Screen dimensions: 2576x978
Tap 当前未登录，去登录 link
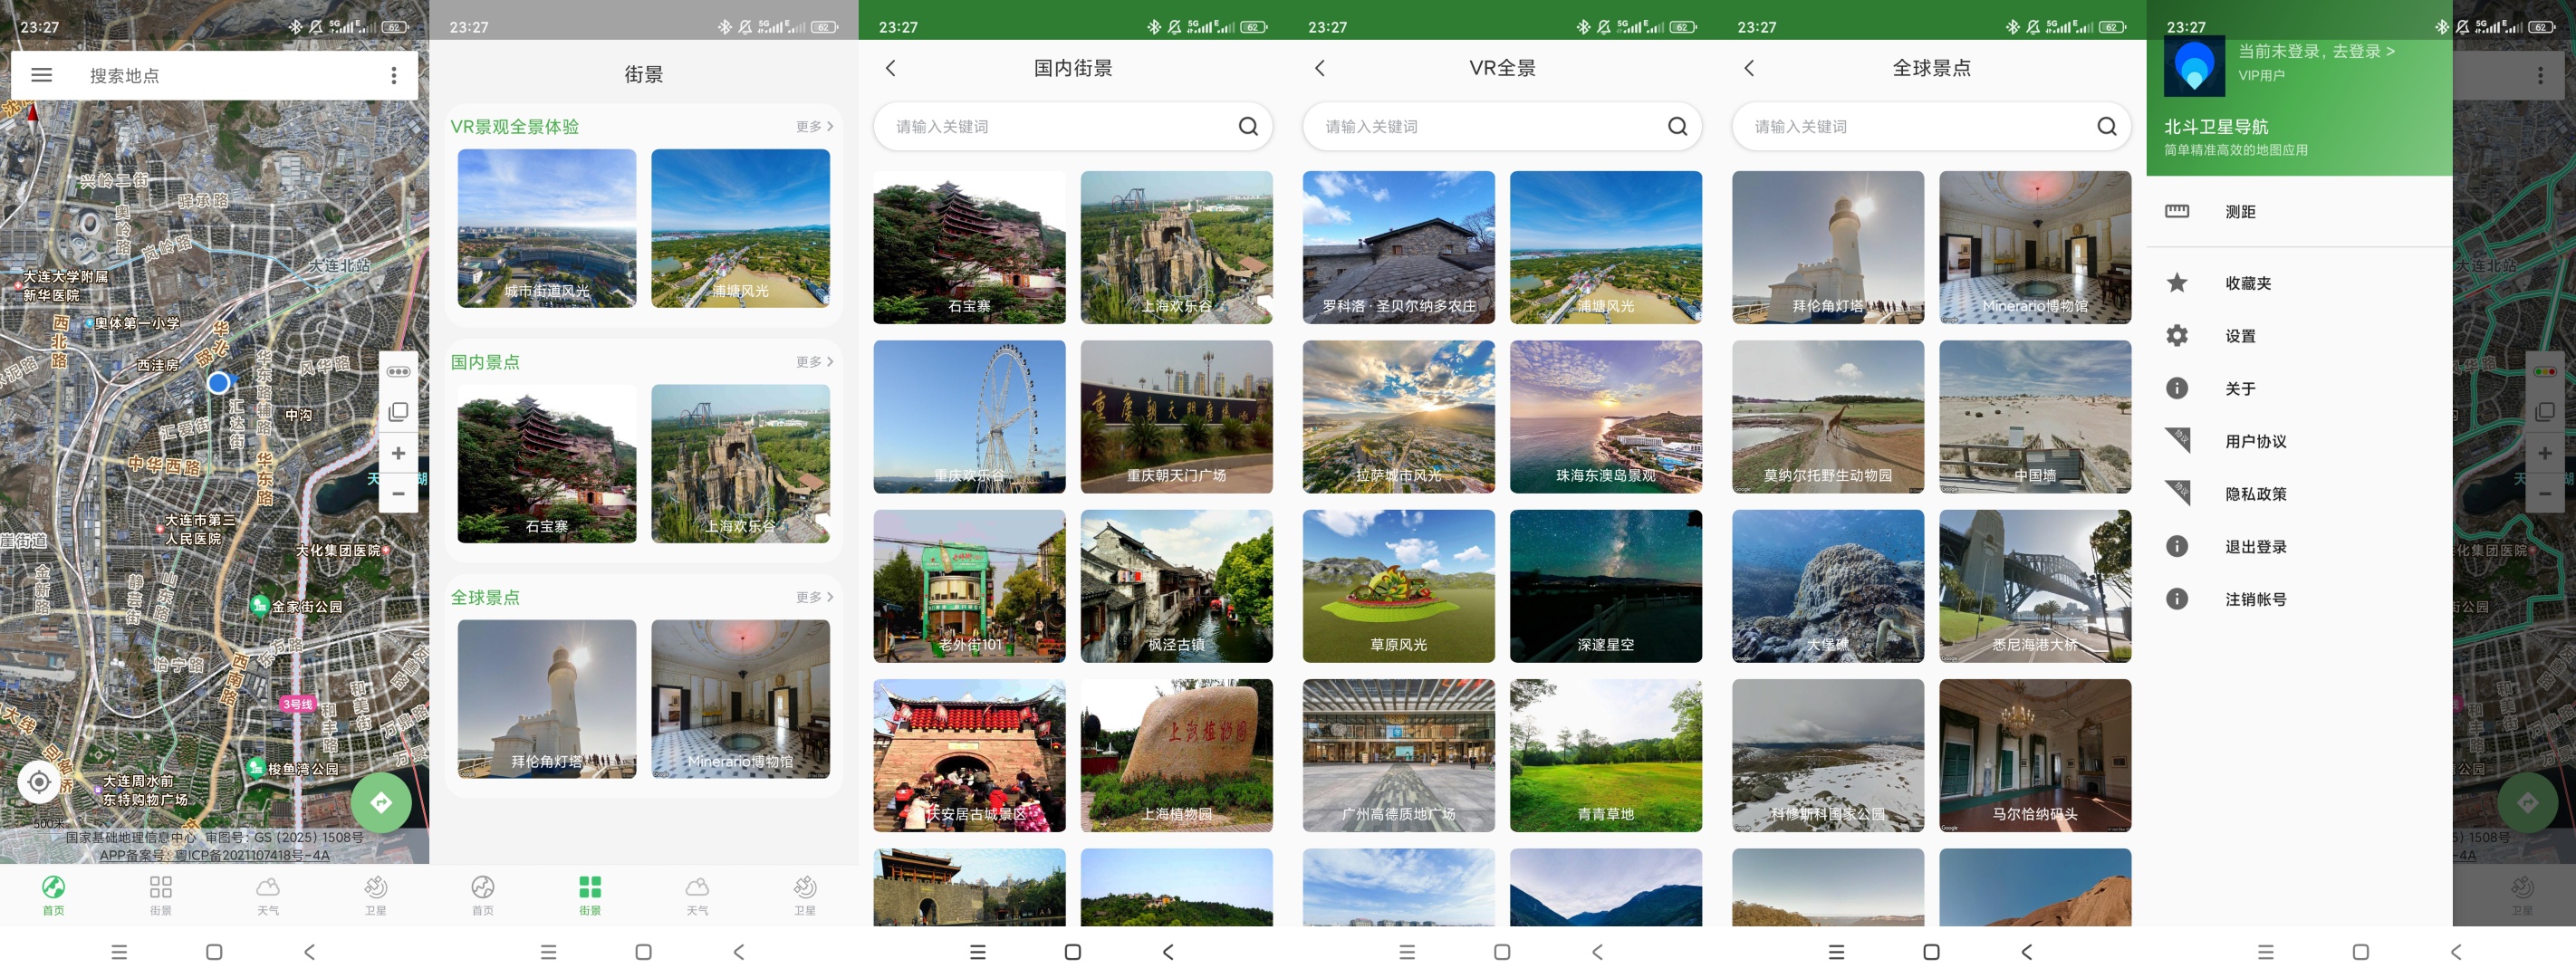tap(2316, 51)
